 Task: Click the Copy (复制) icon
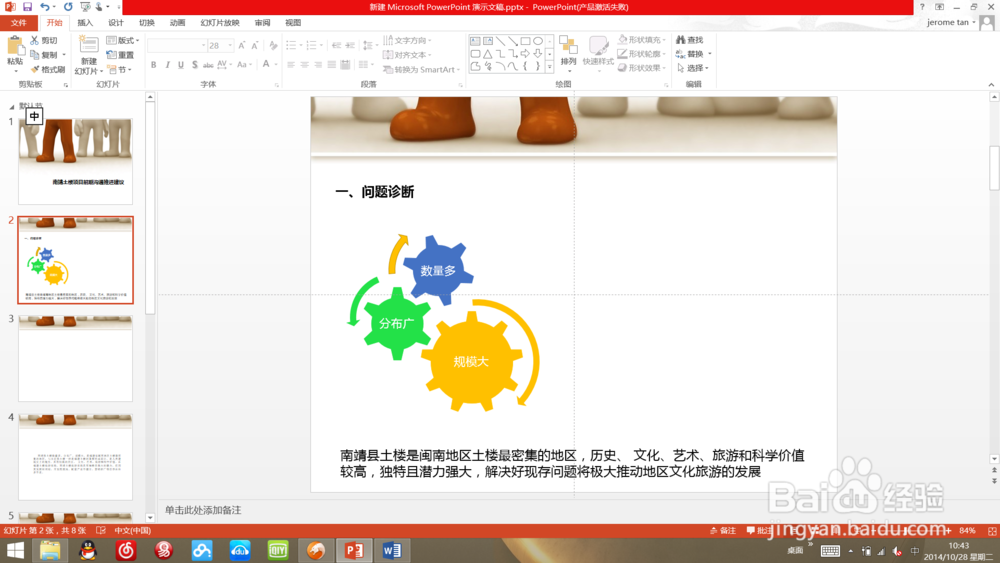(35, 55)
